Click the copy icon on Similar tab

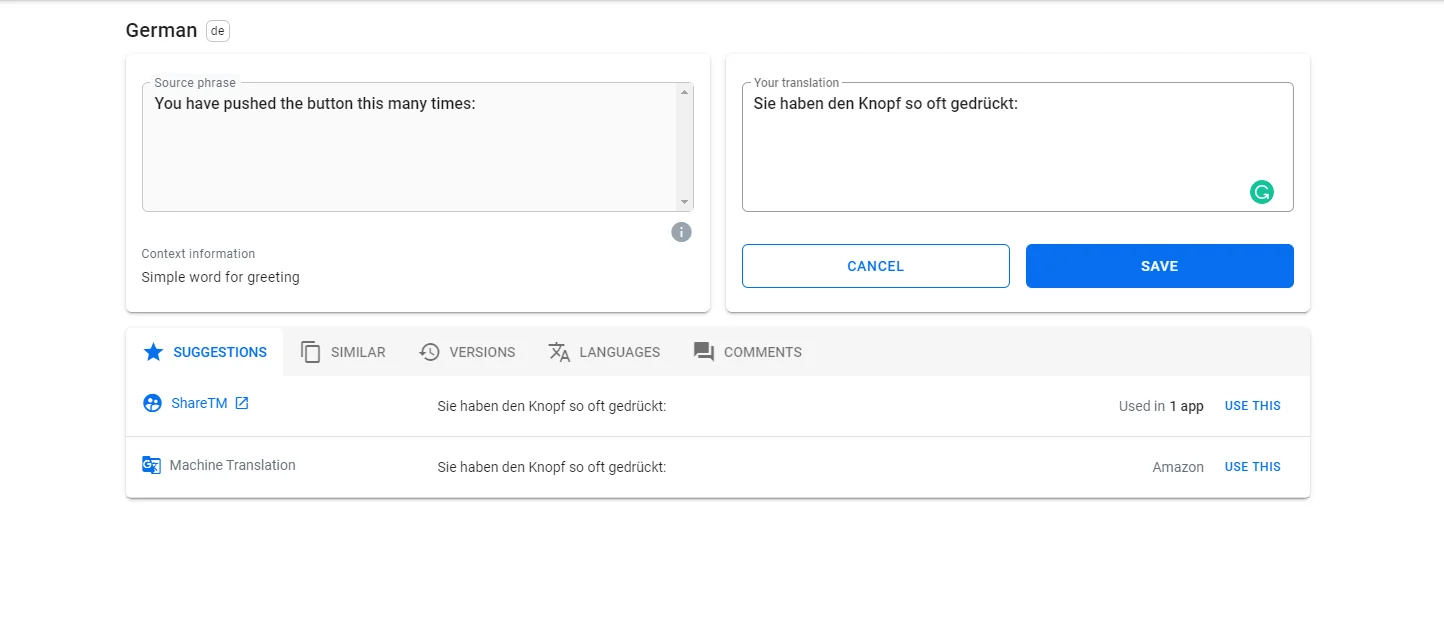pos(311,352)
